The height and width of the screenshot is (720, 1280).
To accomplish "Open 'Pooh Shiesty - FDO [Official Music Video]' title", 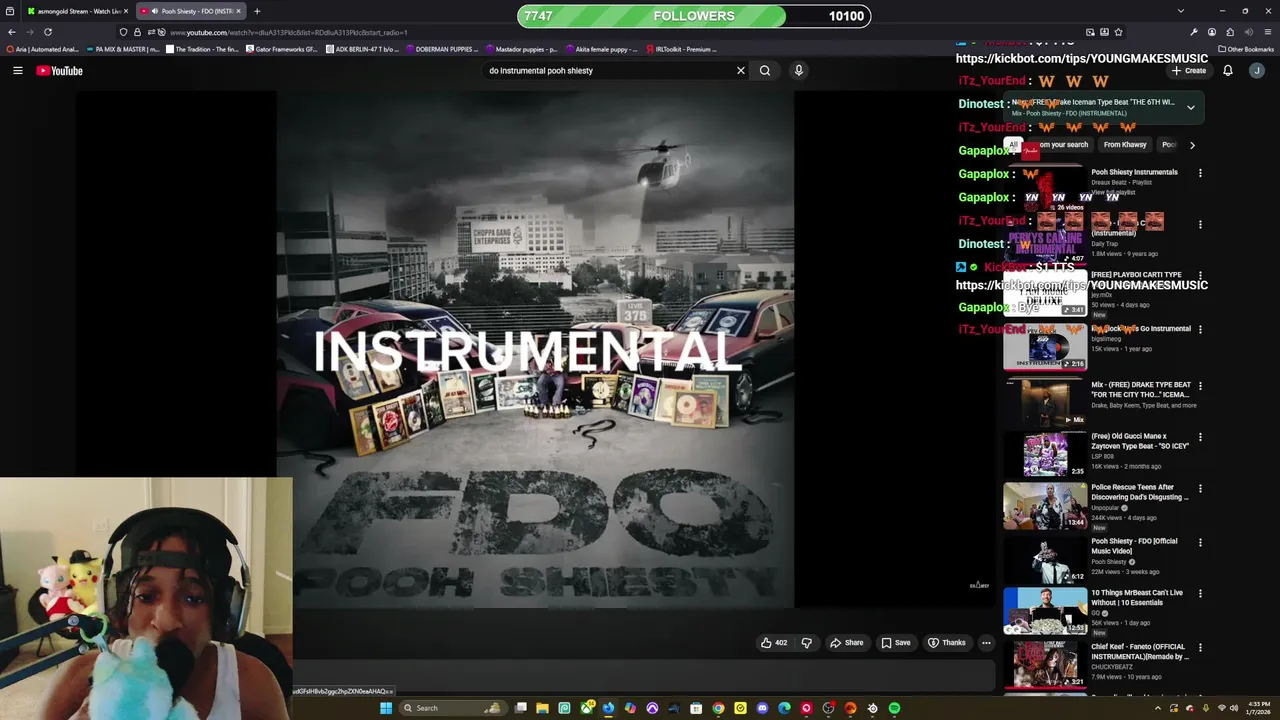I will (1134, 546).
